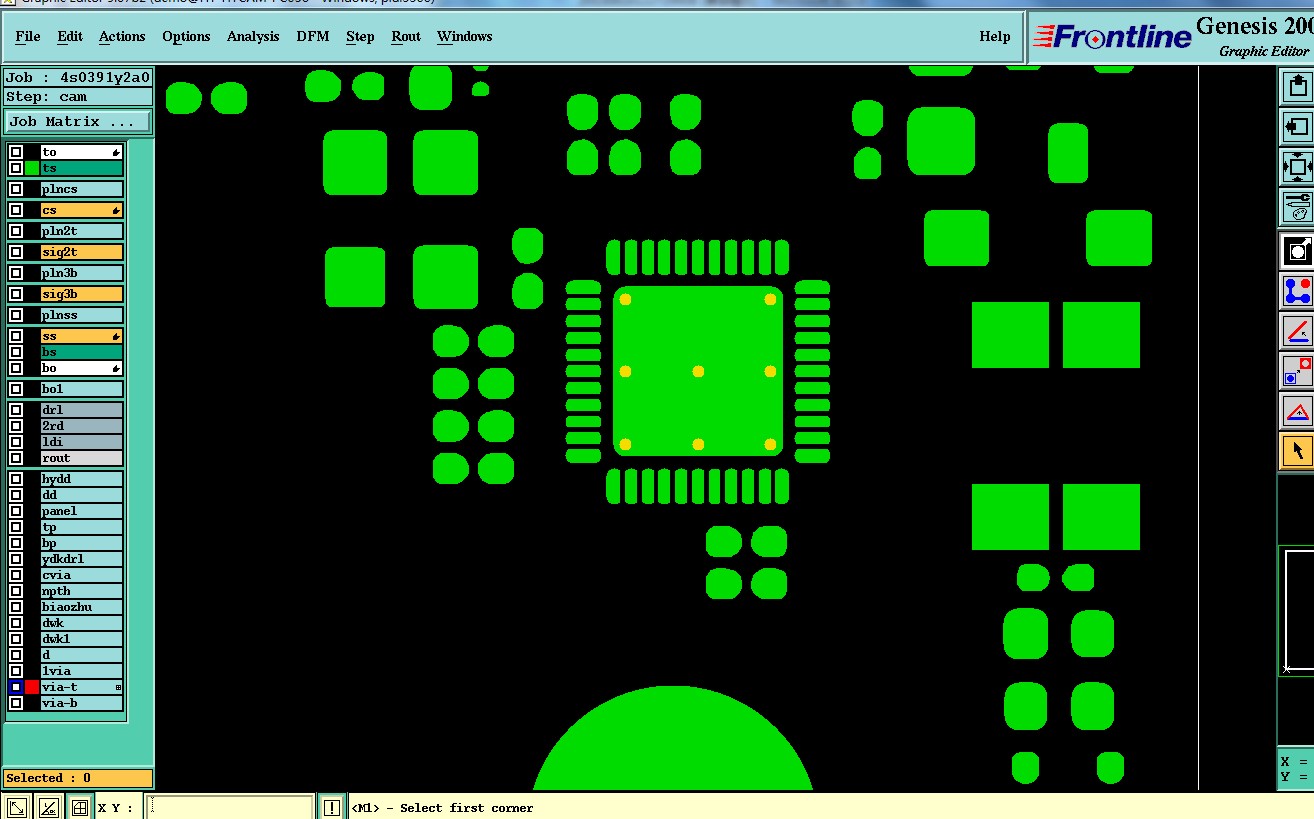1314x819 pixels.
Task: Click the diagonal arrow icon at bottom-left
Action: click(x=16, y=807)
